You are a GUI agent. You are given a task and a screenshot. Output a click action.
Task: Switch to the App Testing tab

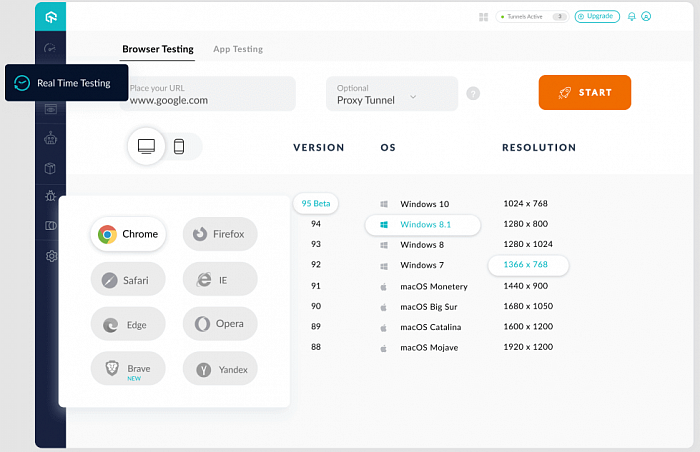(238, 49)
